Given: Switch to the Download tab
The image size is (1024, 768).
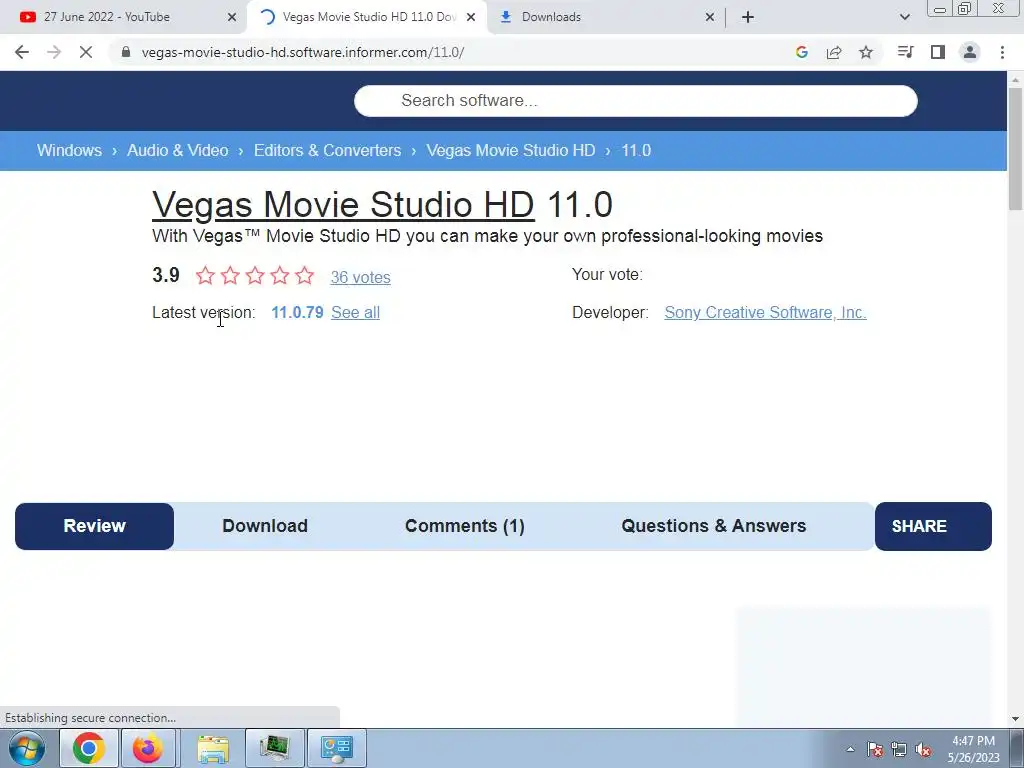Looking at the screenshot, I should (264, 526).
